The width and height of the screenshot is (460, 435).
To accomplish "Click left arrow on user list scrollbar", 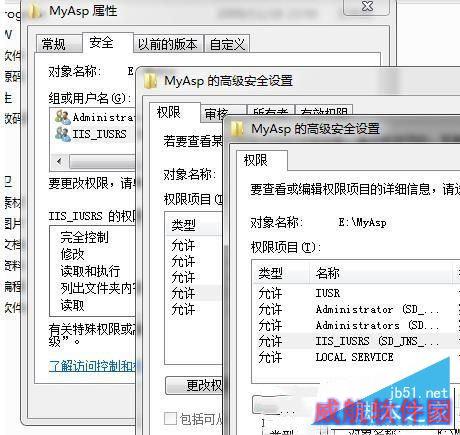I will click(59, 162).
